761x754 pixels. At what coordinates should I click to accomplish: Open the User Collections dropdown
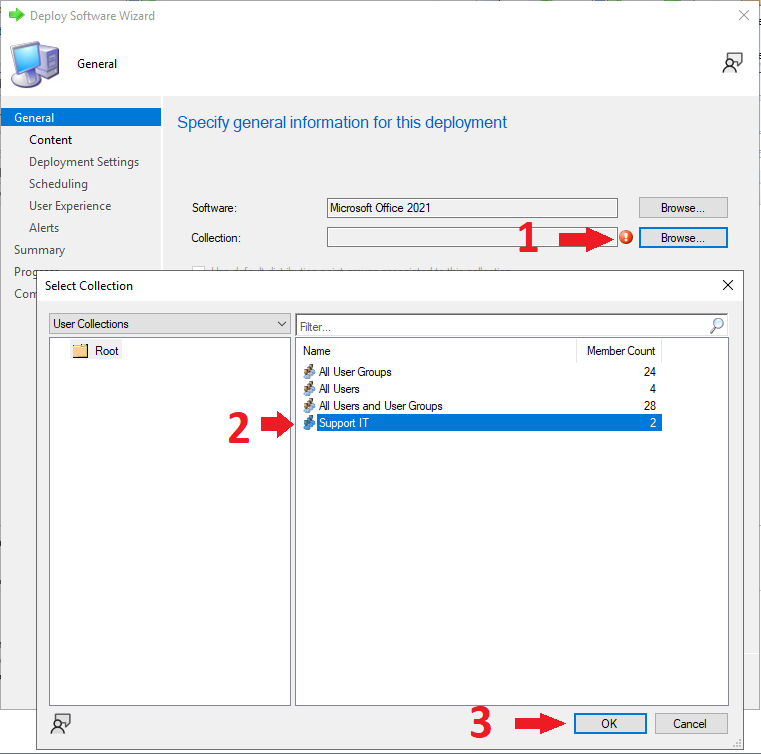point(169,324)
